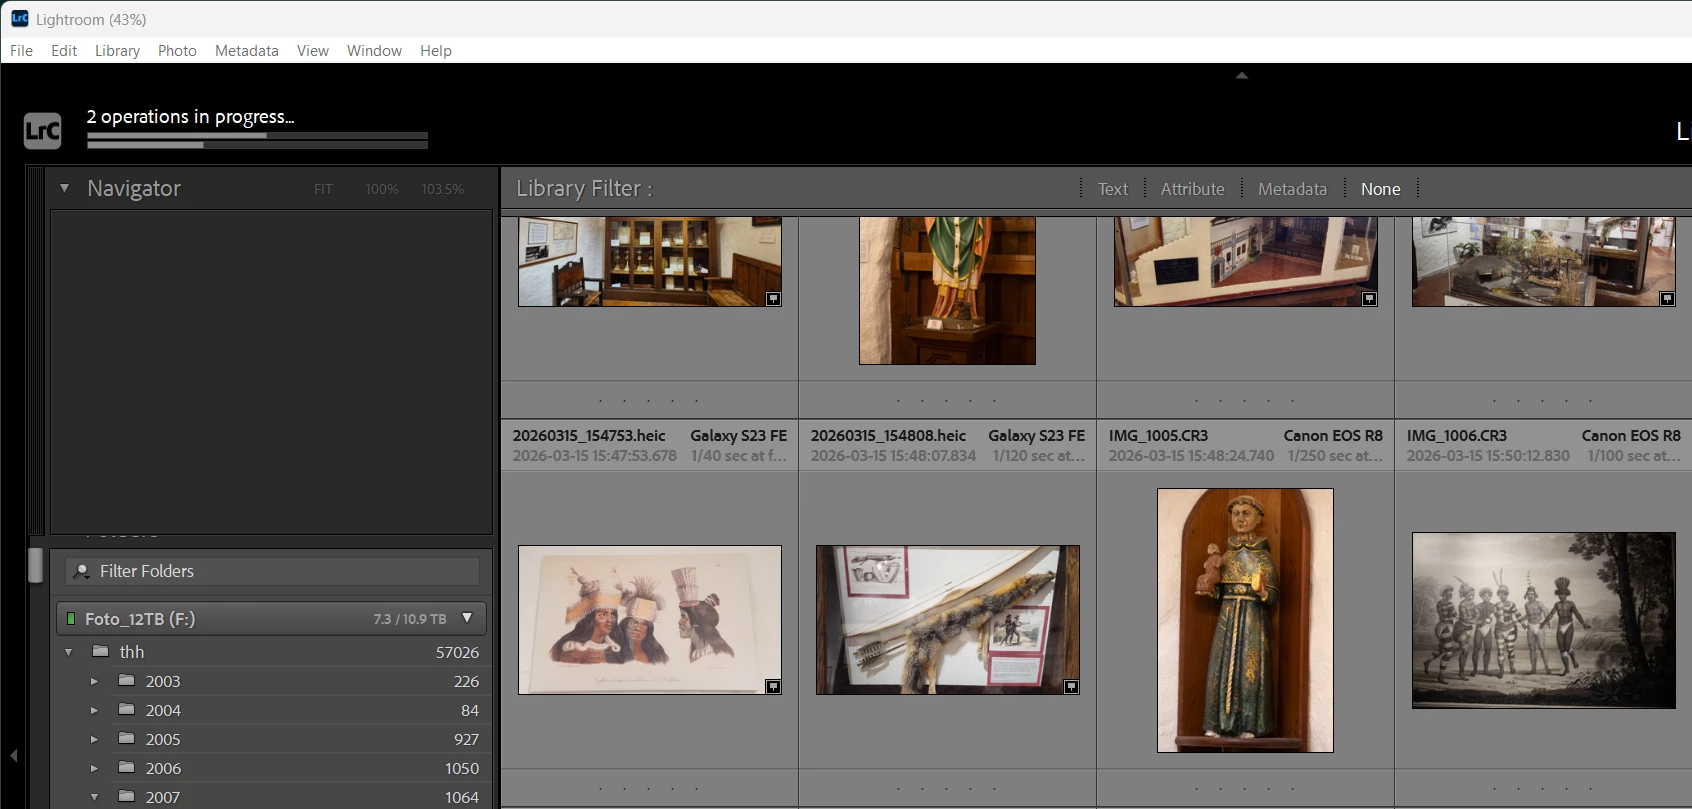The height and width of the screenshot is (809, 1692).
Task: Click the second activity progress bar below
Action: [x=257, y=145]
